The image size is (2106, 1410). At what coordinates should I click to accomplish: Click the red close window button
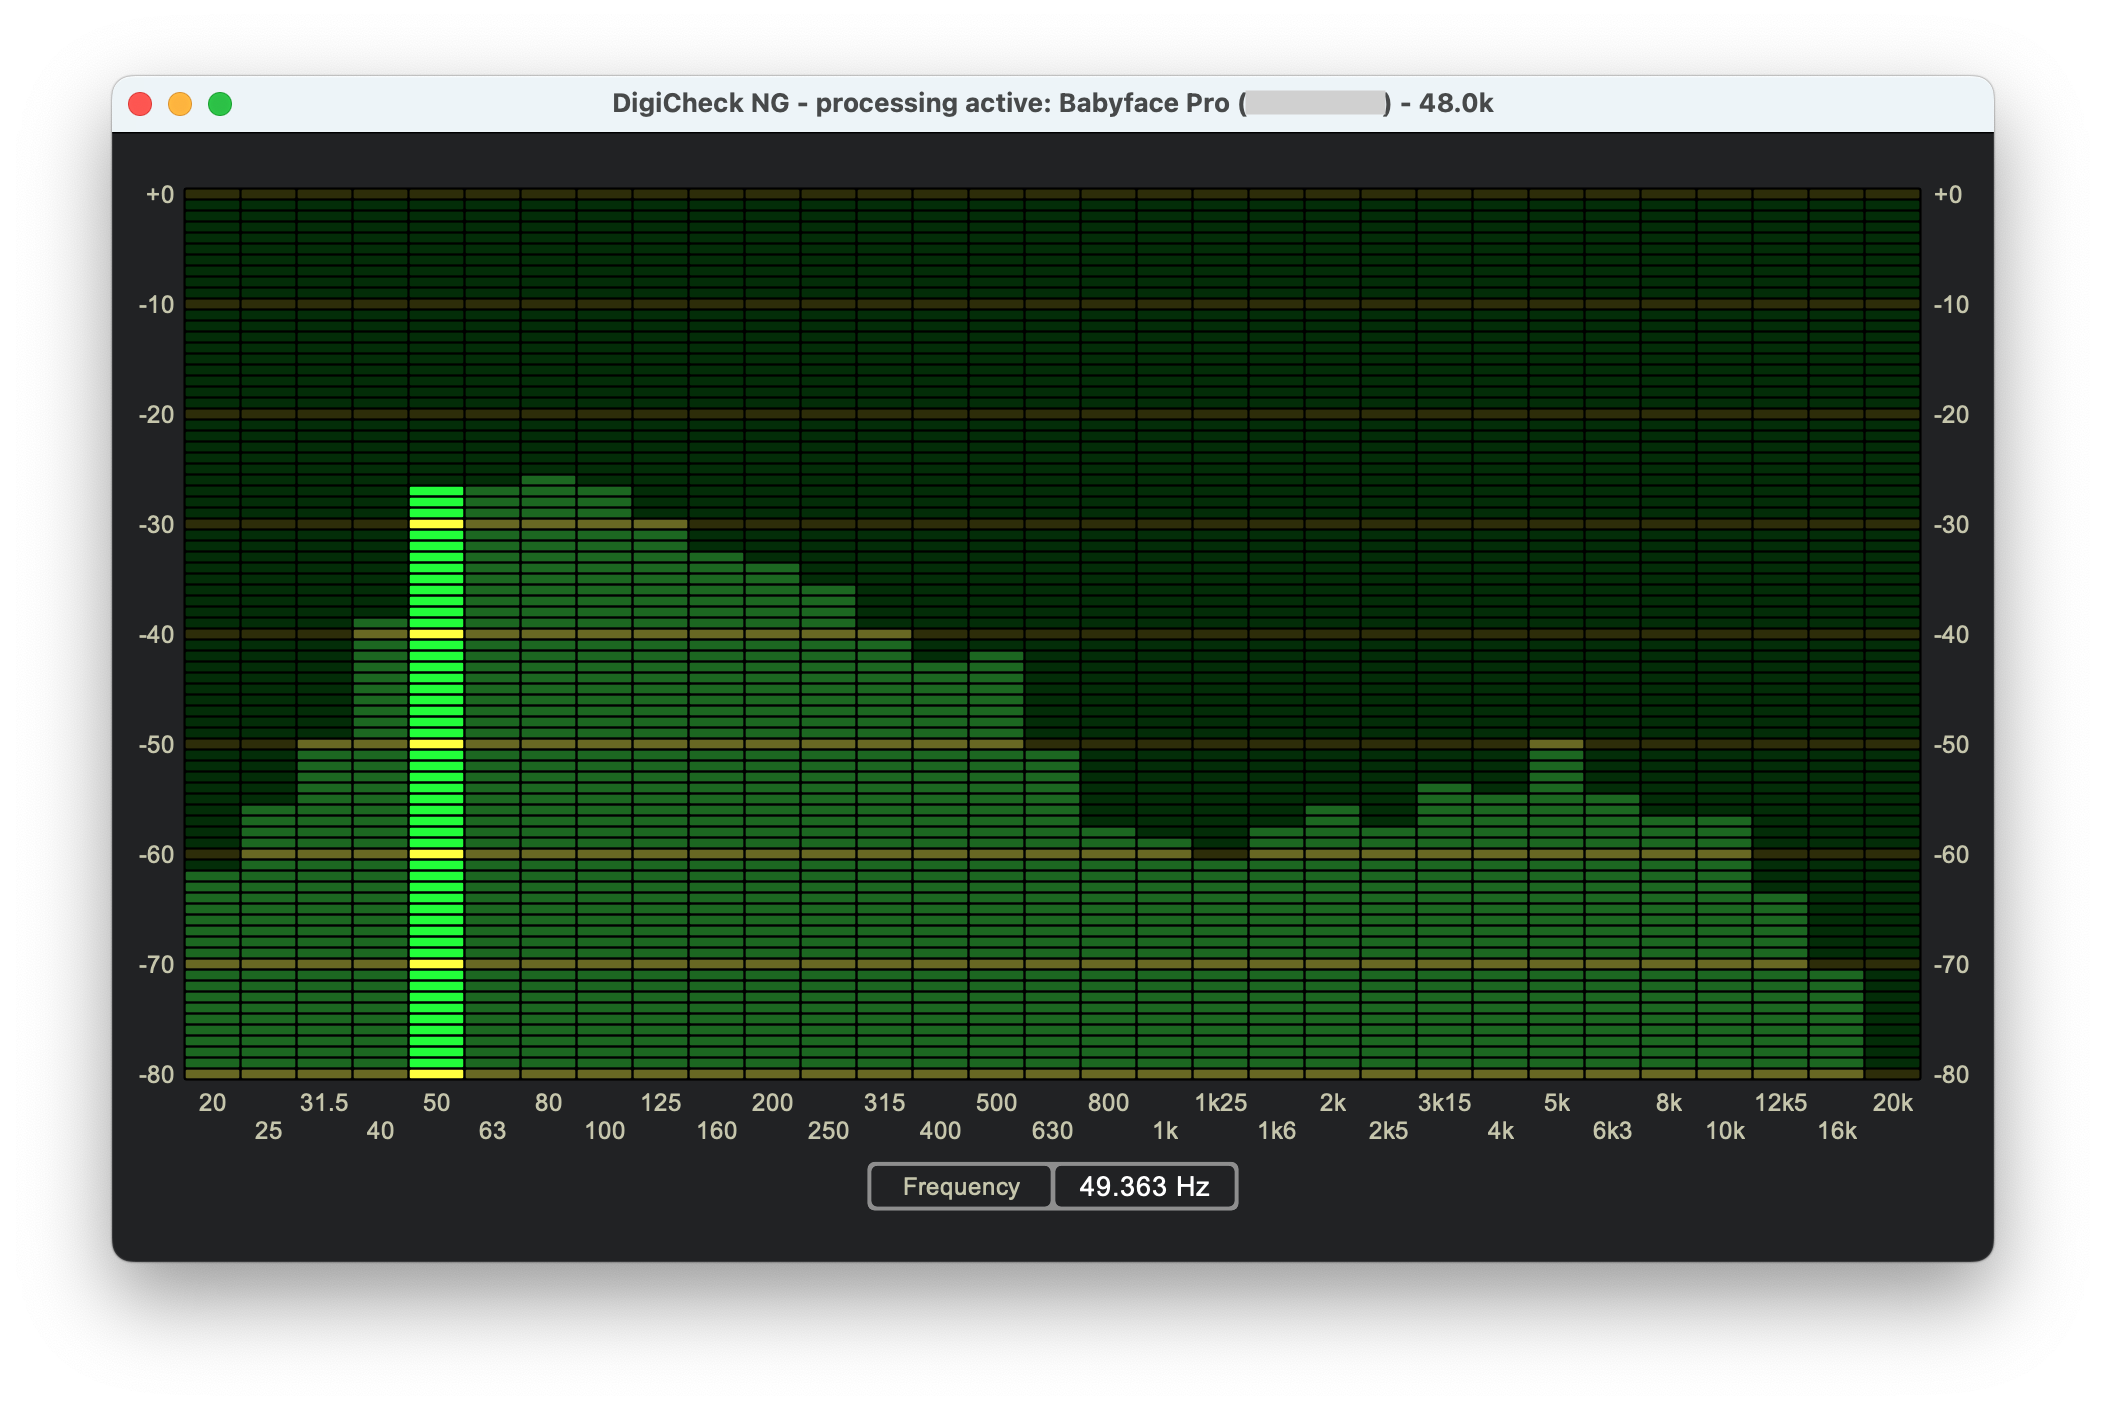pyautogui.click(x=140, y=104)
